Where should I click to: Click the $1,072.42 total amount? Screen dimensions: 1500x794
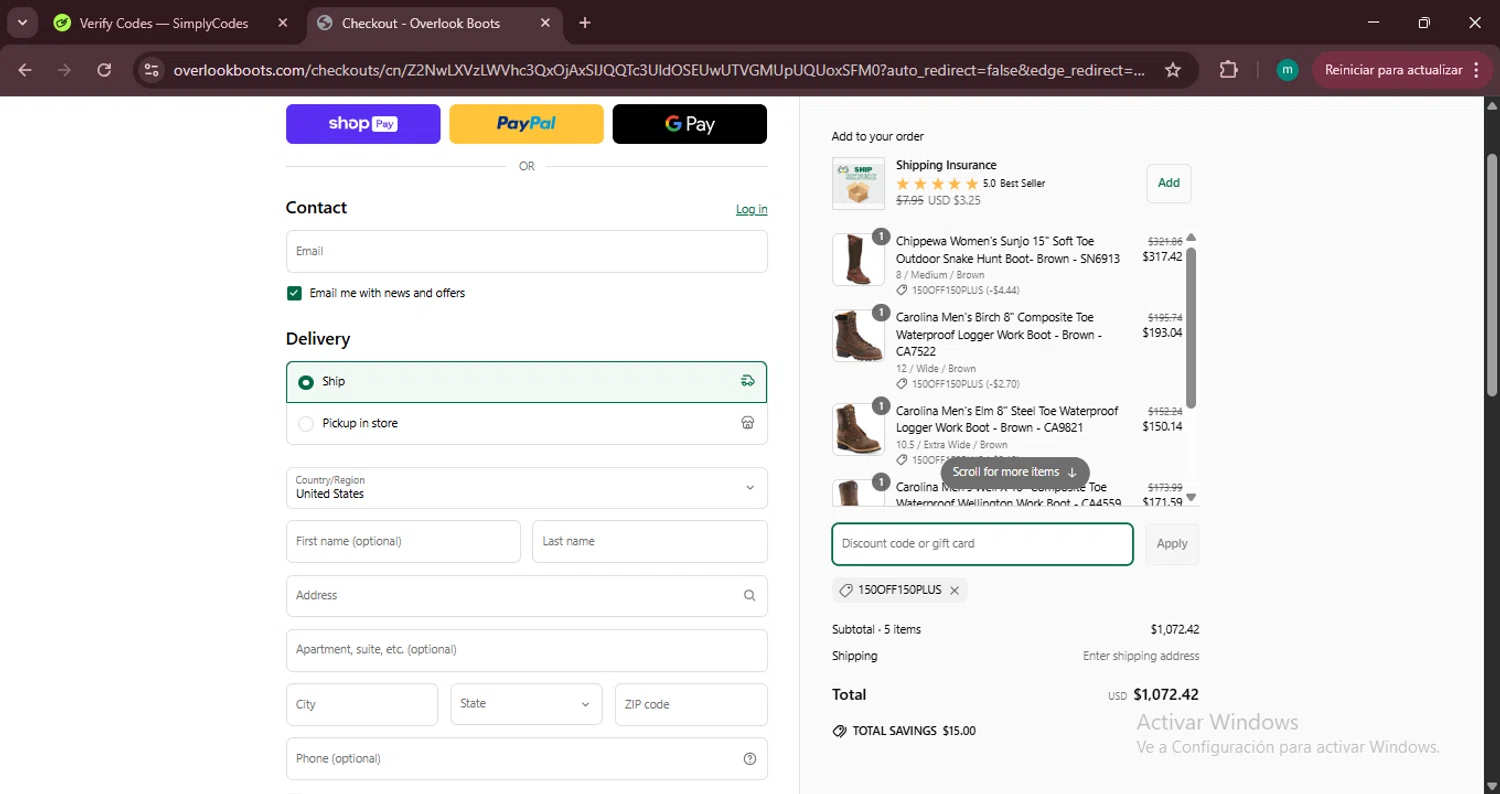click(1166, 695)
